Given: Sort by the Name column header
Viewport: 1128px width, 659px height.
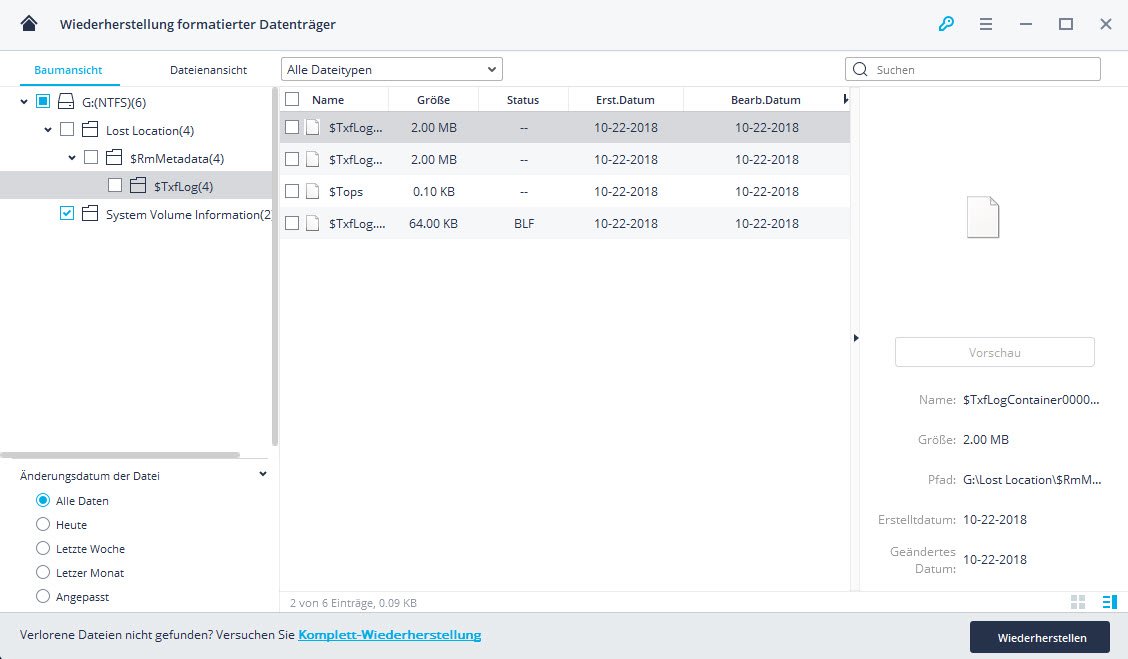Looking at the screenshot, I should [x=328, y=100].
